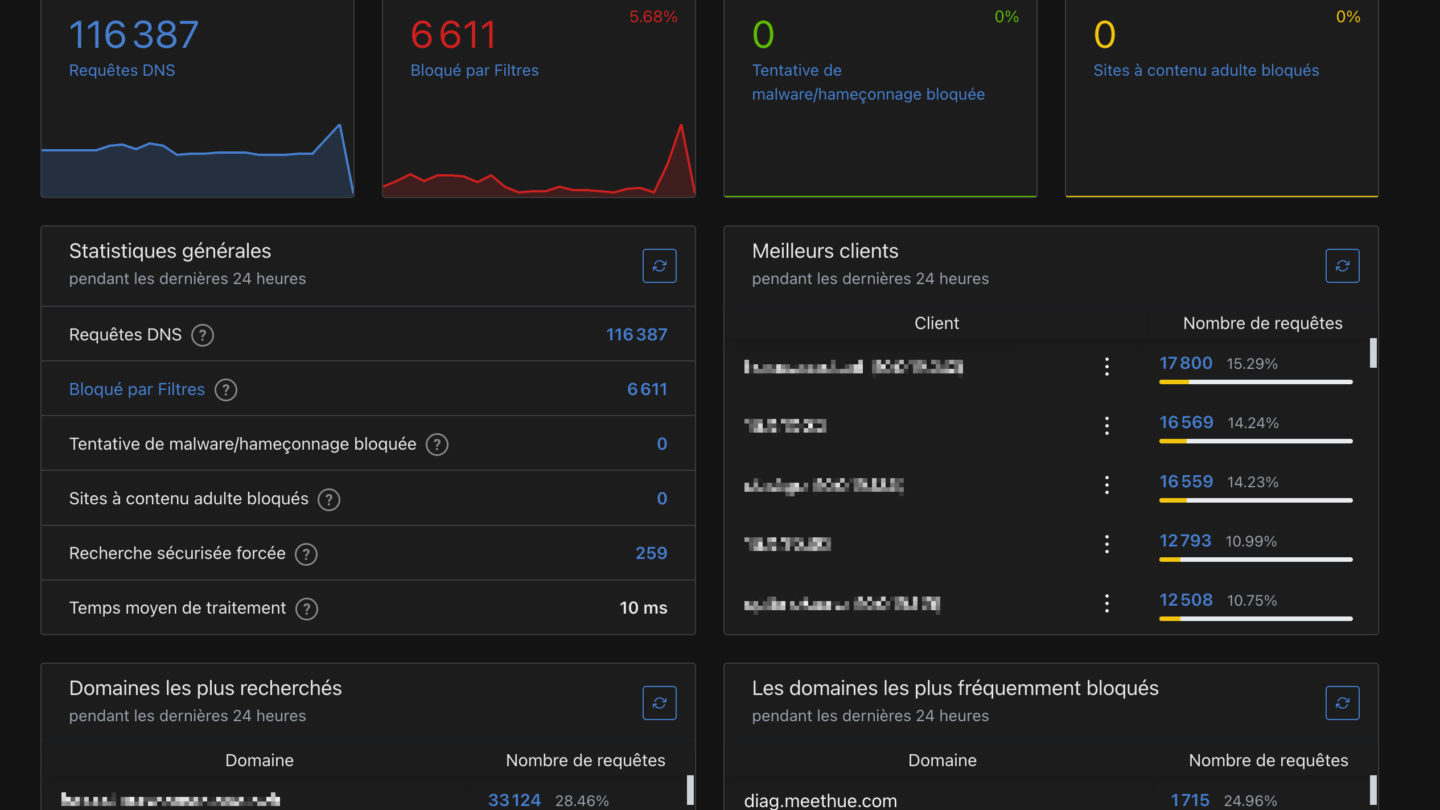
Task: Refresh the Statistiques générales panel
Action: point(659,266)
